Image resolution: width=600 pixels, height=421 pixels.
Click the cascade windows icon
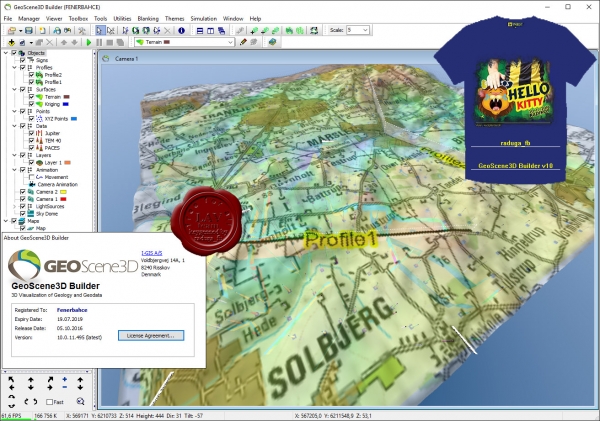[x=221, y=31]
